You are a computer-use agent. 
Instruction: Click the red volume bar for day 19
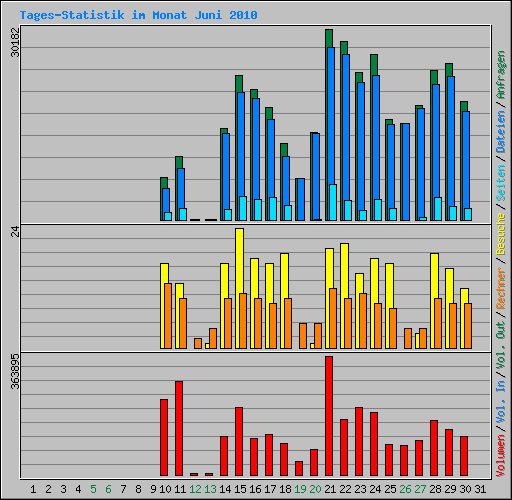299,468
